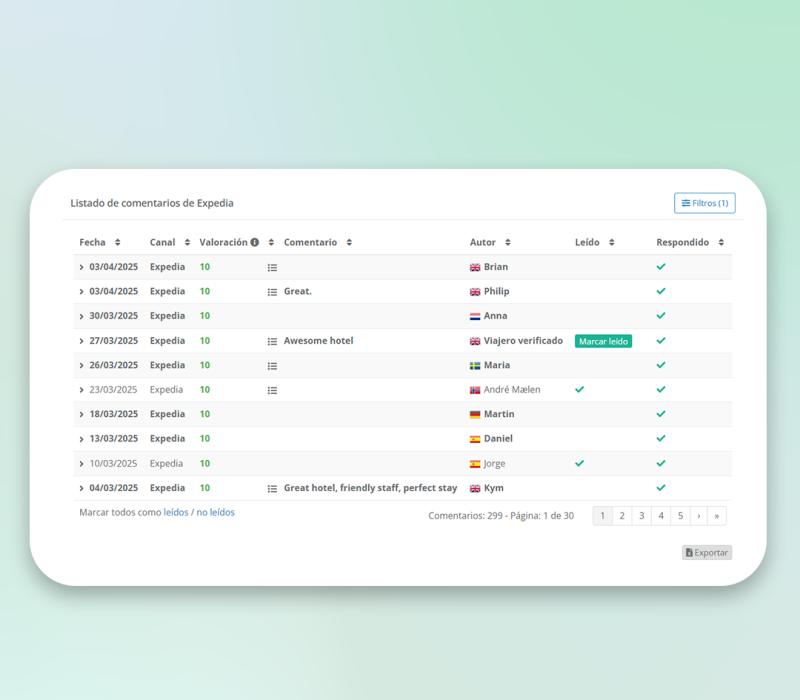Click responded checkmark in Anna row
The image size is (800, 700).
tap(661, 315)
